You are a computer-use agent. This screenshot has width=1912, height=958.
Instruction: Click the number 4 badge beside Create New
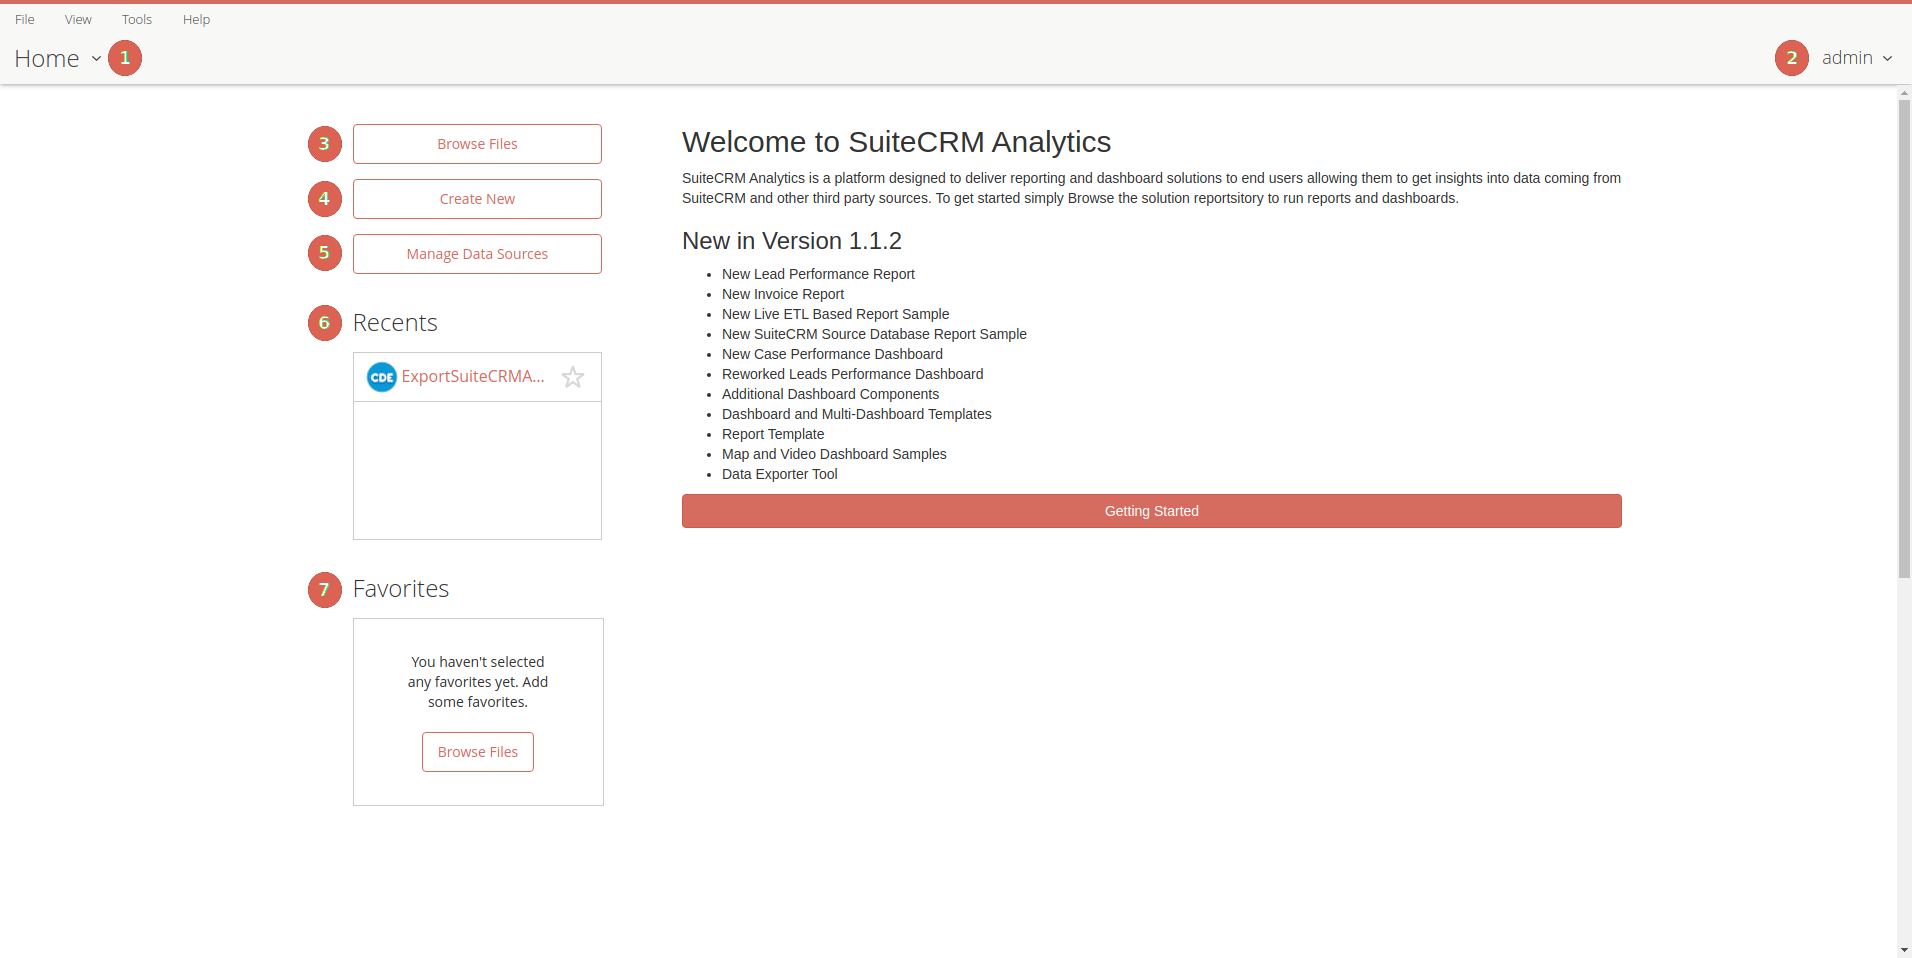(324, 199)
